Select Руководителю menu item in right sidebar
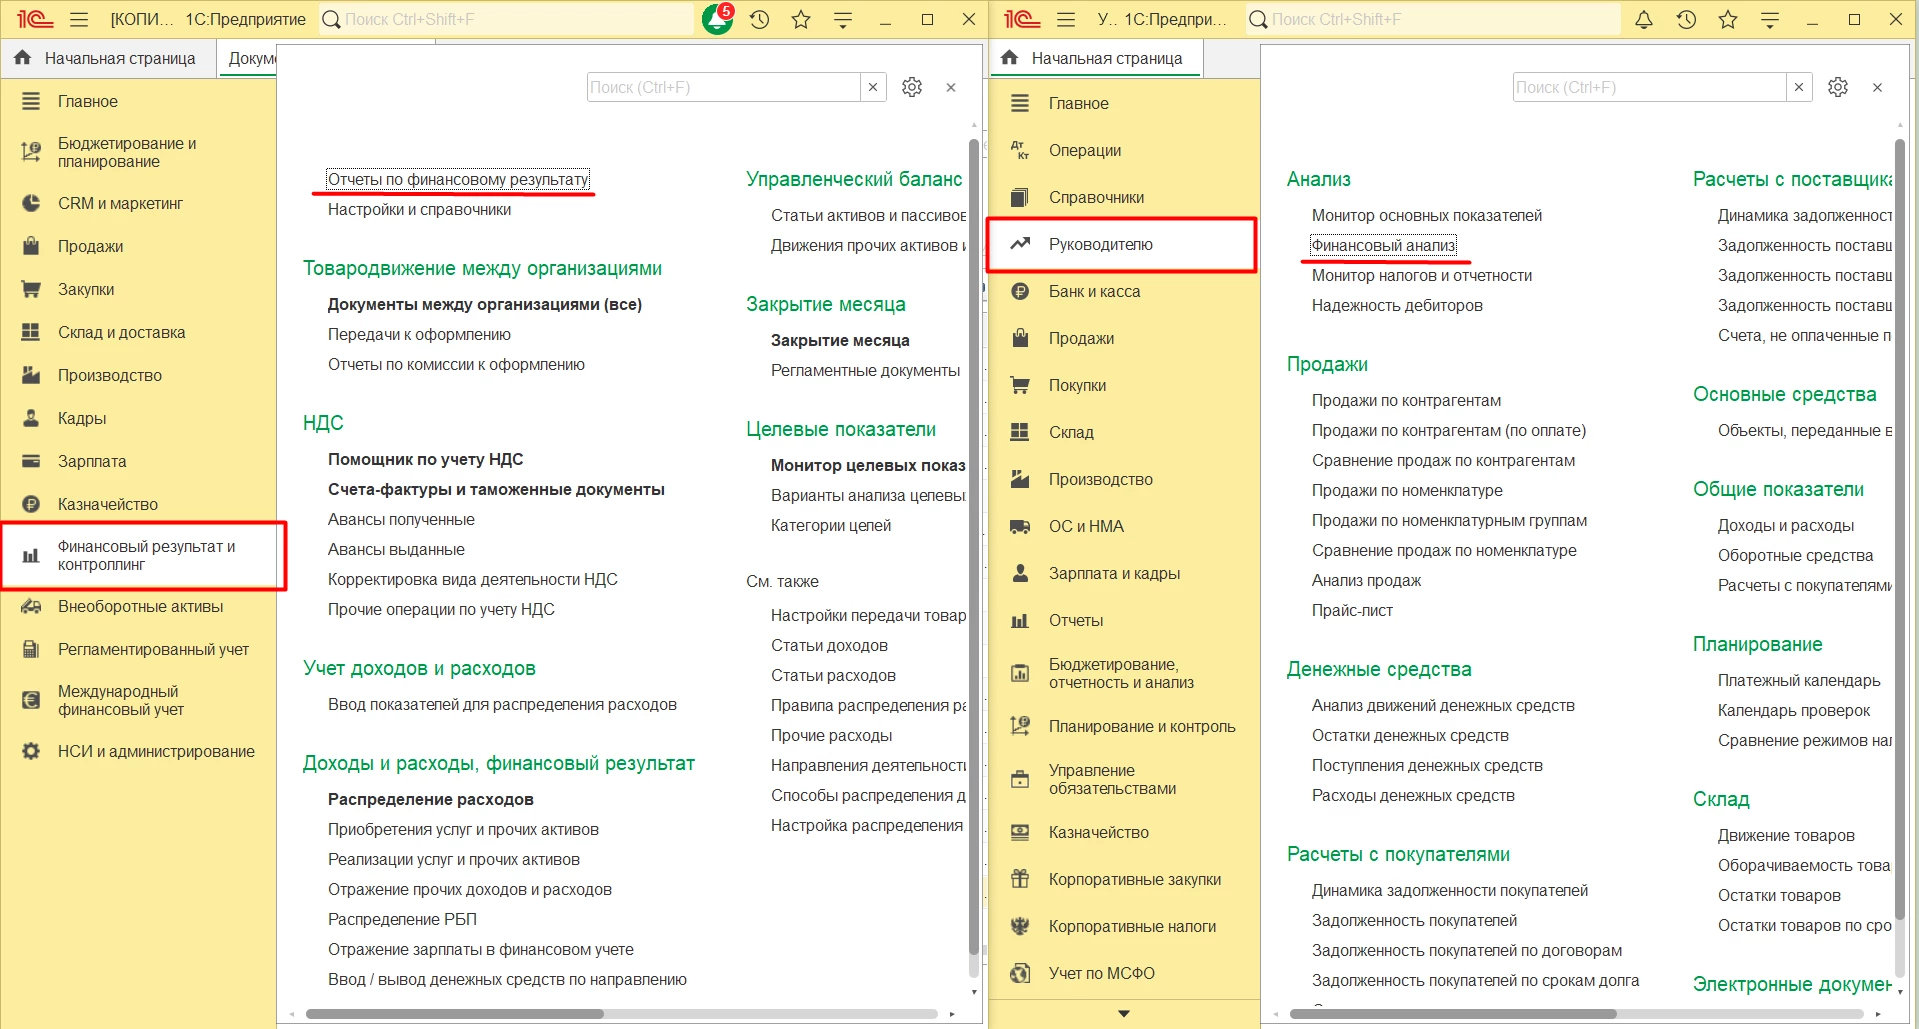The width and height of the screenshot is (1919, 1029). coord(1122,244)
